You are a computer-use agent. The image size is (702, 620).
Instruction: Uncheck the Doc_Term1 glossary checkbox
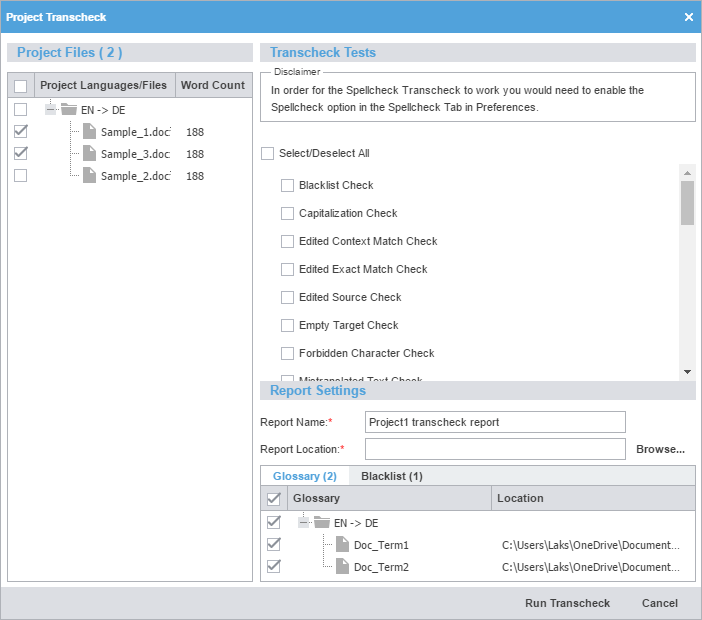pos(274,544)
